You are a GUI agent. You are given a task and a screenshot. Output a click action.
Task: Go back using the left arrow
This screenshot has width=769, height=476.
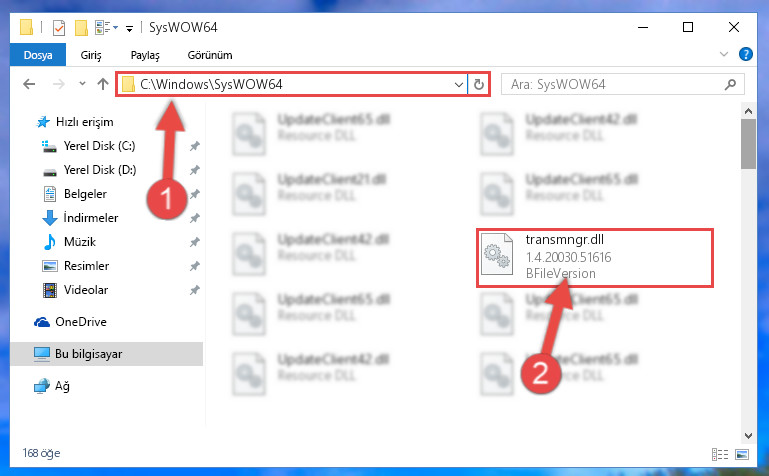(29, 84)
